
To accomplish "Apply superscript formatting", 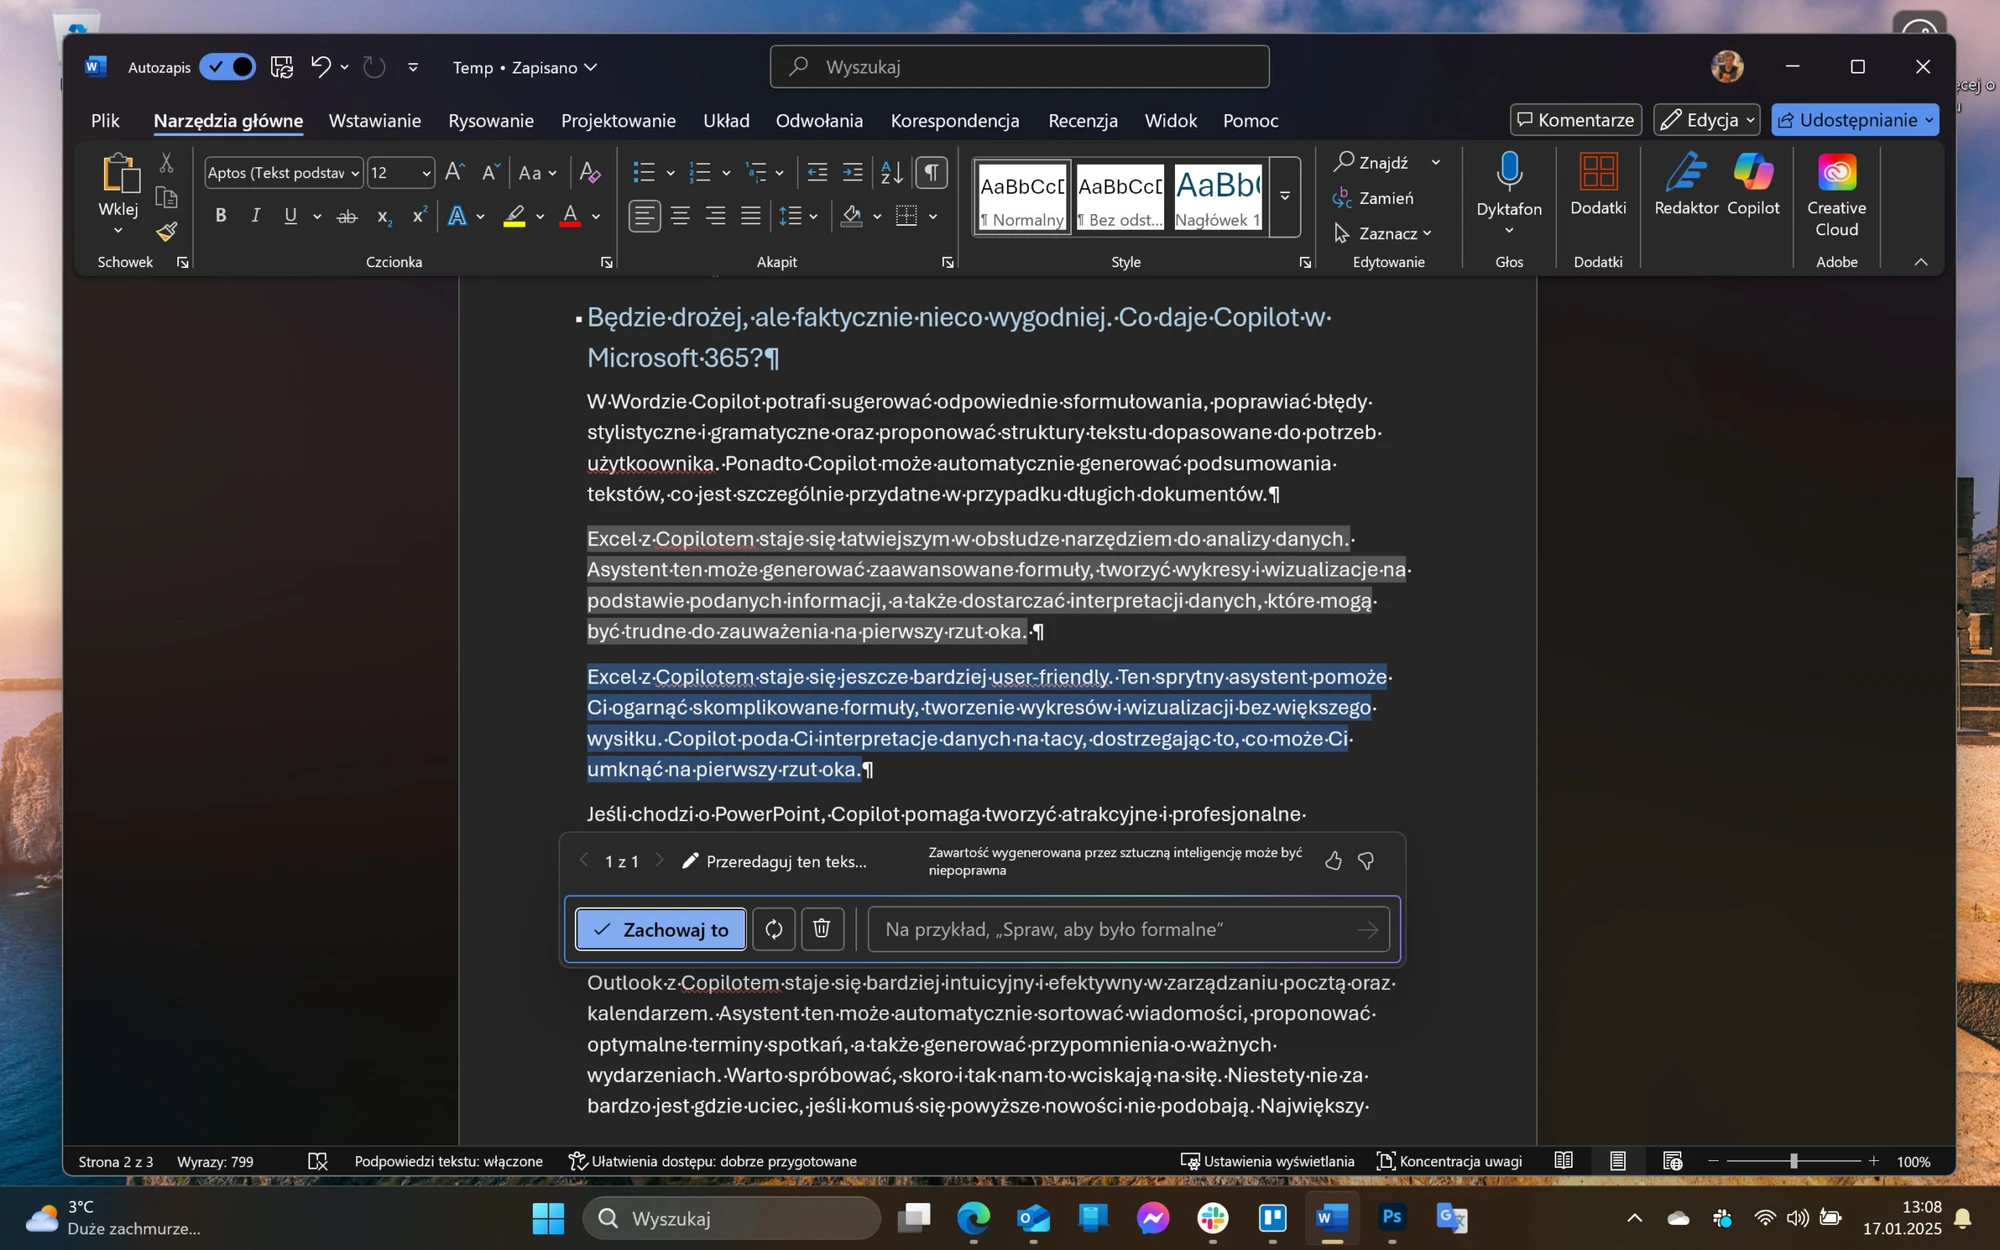I will (419, 216).
